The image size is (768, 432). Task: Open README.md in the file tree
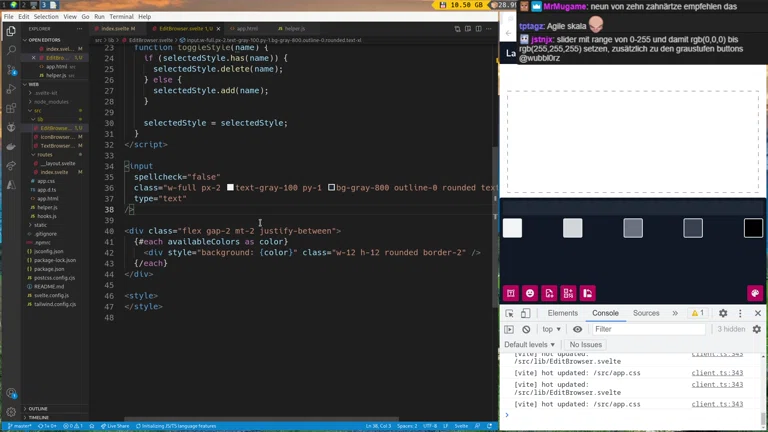tap(49, 287)
